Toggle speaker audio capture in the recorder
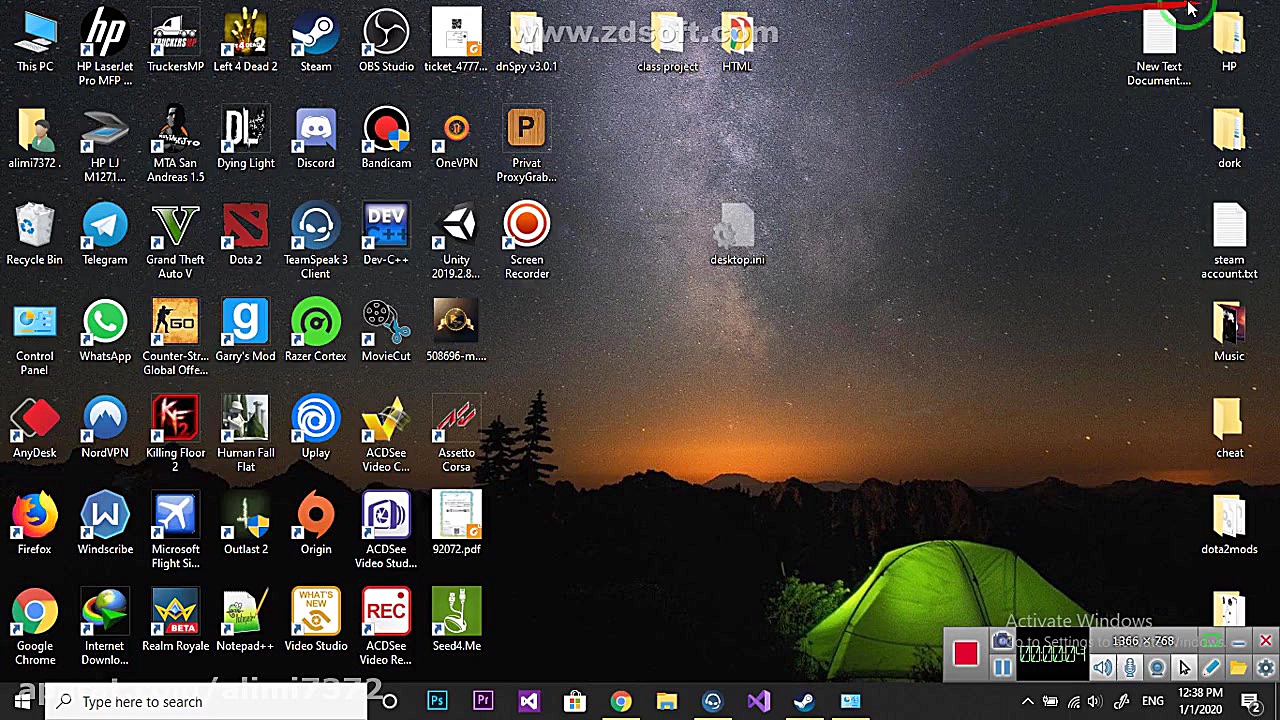This screenshot has width=1280, height=720. (1102, 668)
